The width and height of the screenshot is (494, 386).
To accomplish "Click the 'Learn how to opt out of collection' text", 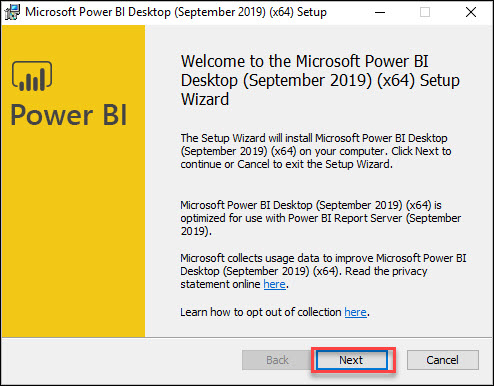I will pyautogui.click(x=261, y=312).
